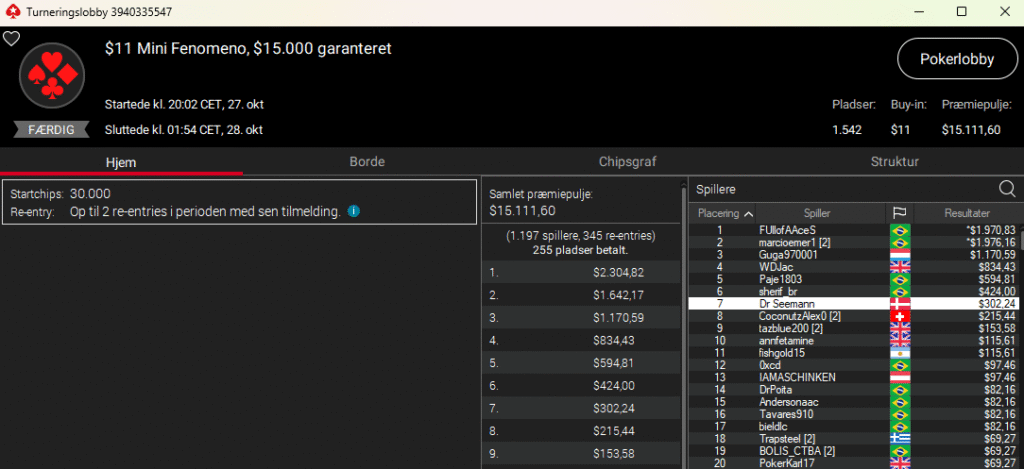The height and width of the screenshot is (469, 1024).
Task: Click the players list vertical scrollbar
Action: tap(1019, 340)
